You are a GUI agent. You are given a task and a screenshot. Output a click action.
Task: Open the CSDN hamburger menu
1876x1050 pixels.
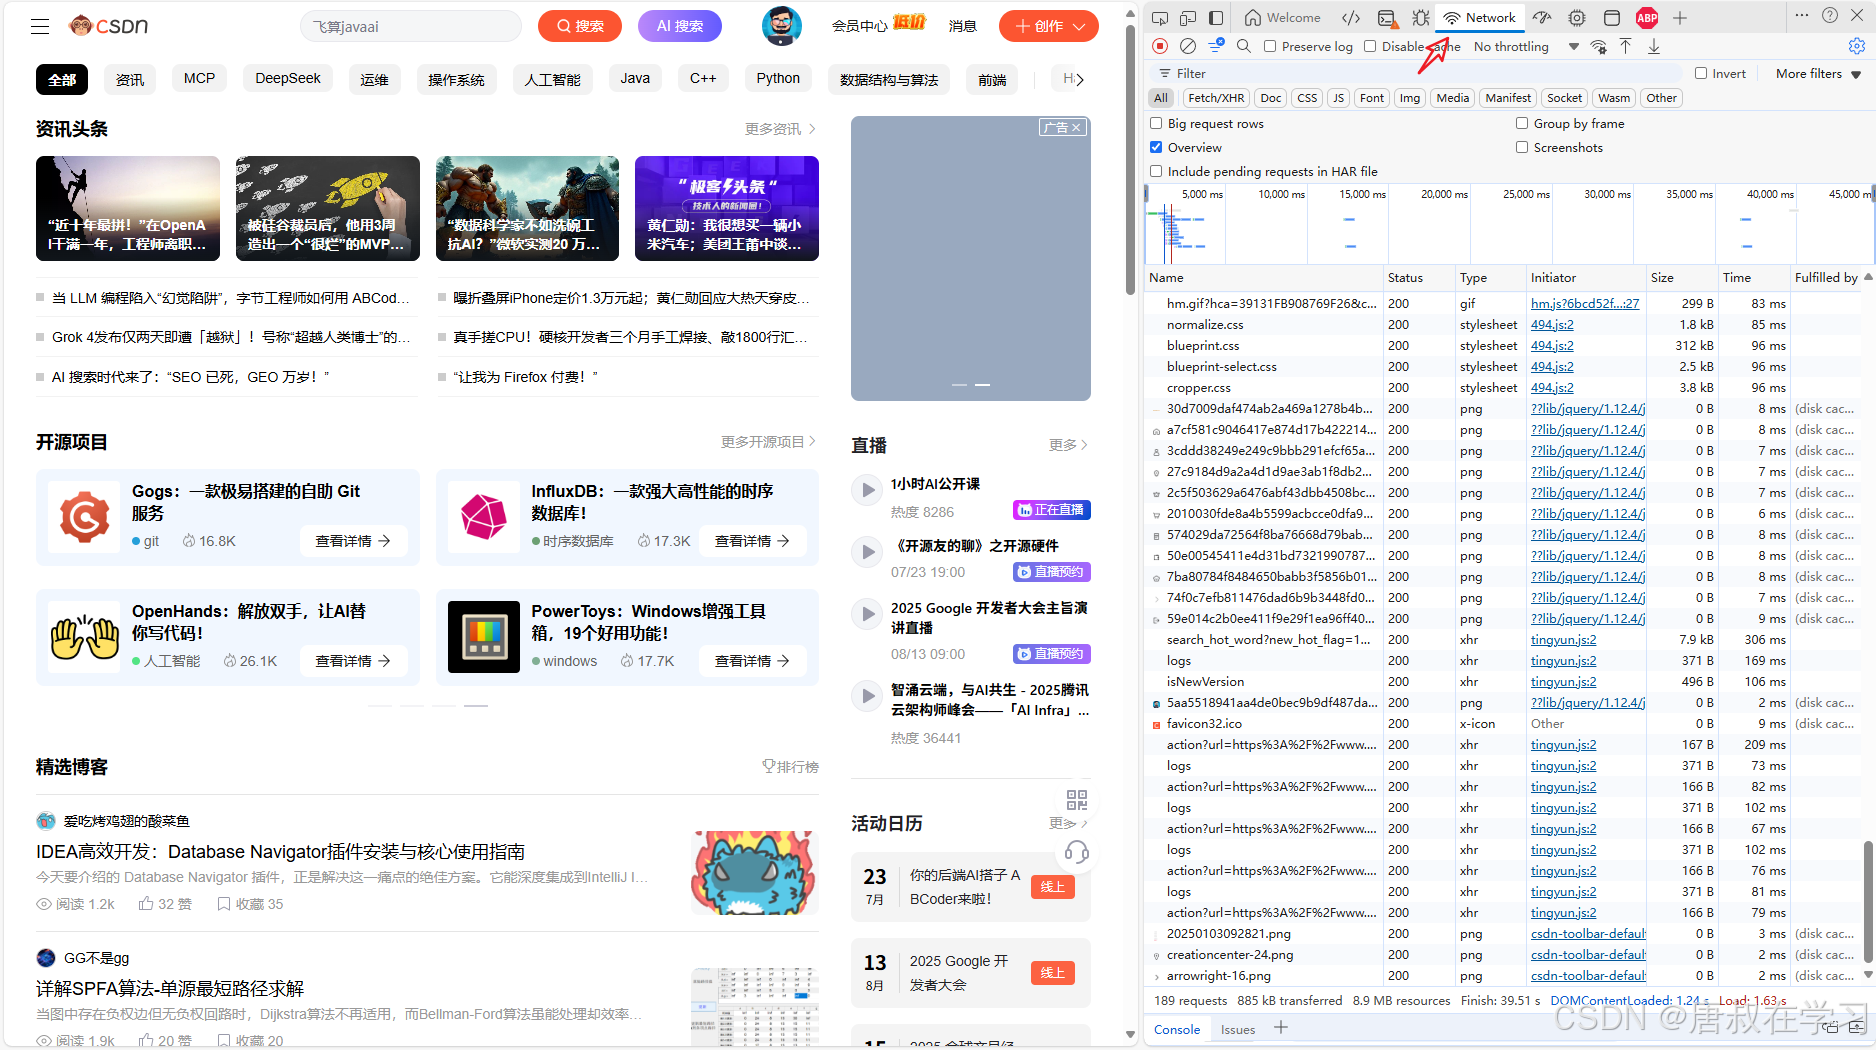pos(40,26)
